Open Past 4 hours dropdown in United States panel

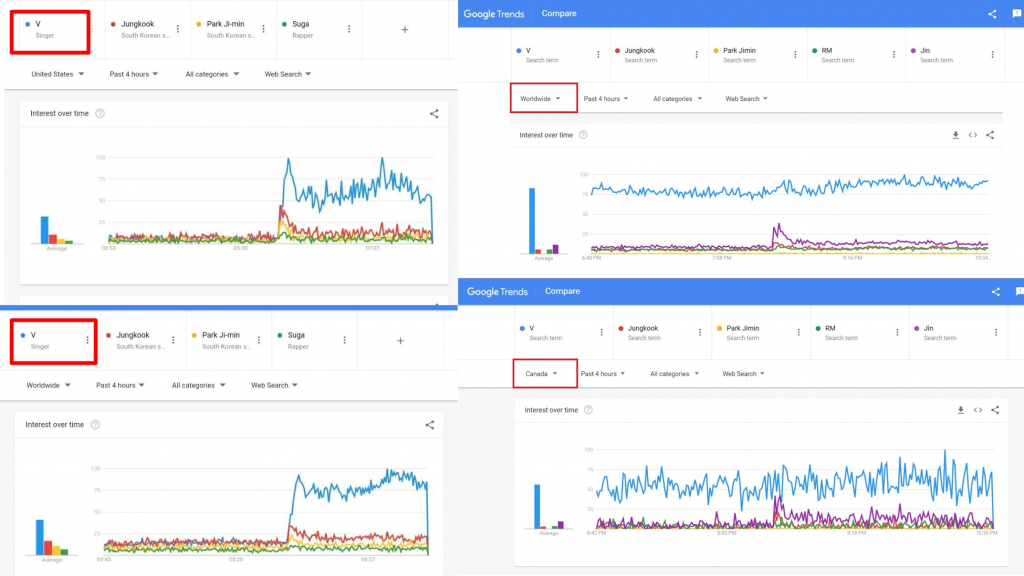pyautogui.click(x=134, y=74)
